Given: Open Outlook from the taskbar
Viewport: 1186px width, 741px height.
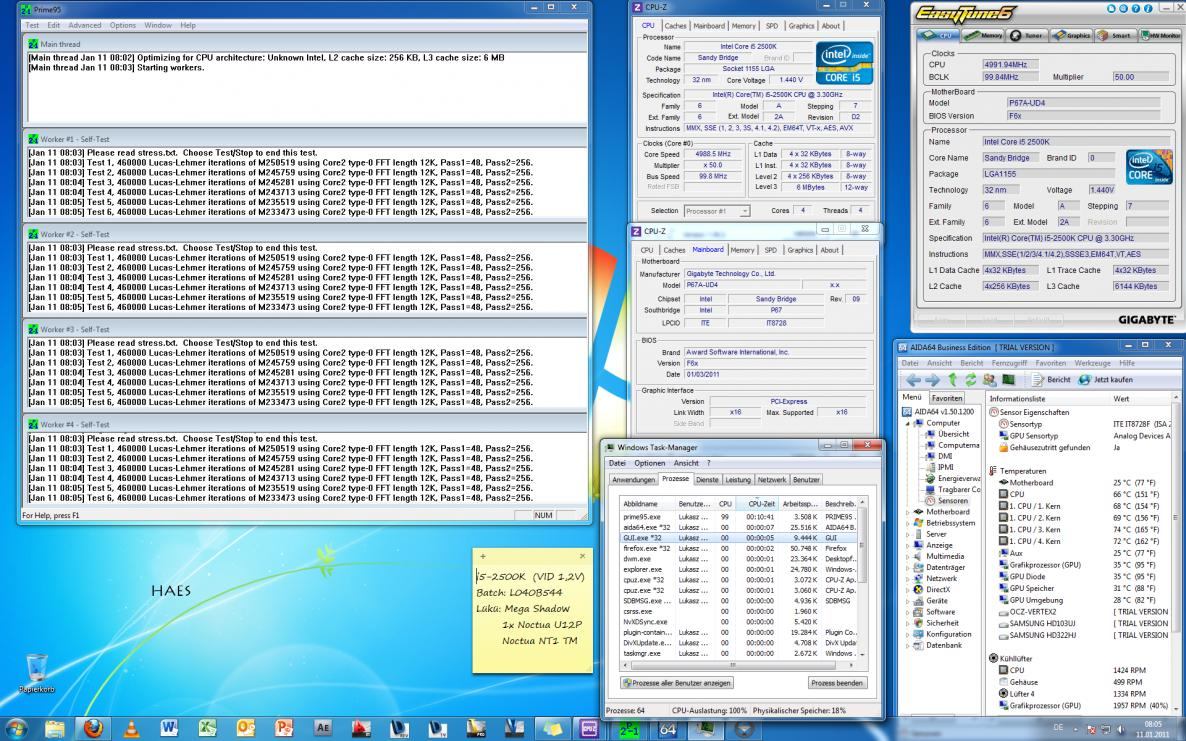Looking at the screenshot, I should (x=246, y=728).
